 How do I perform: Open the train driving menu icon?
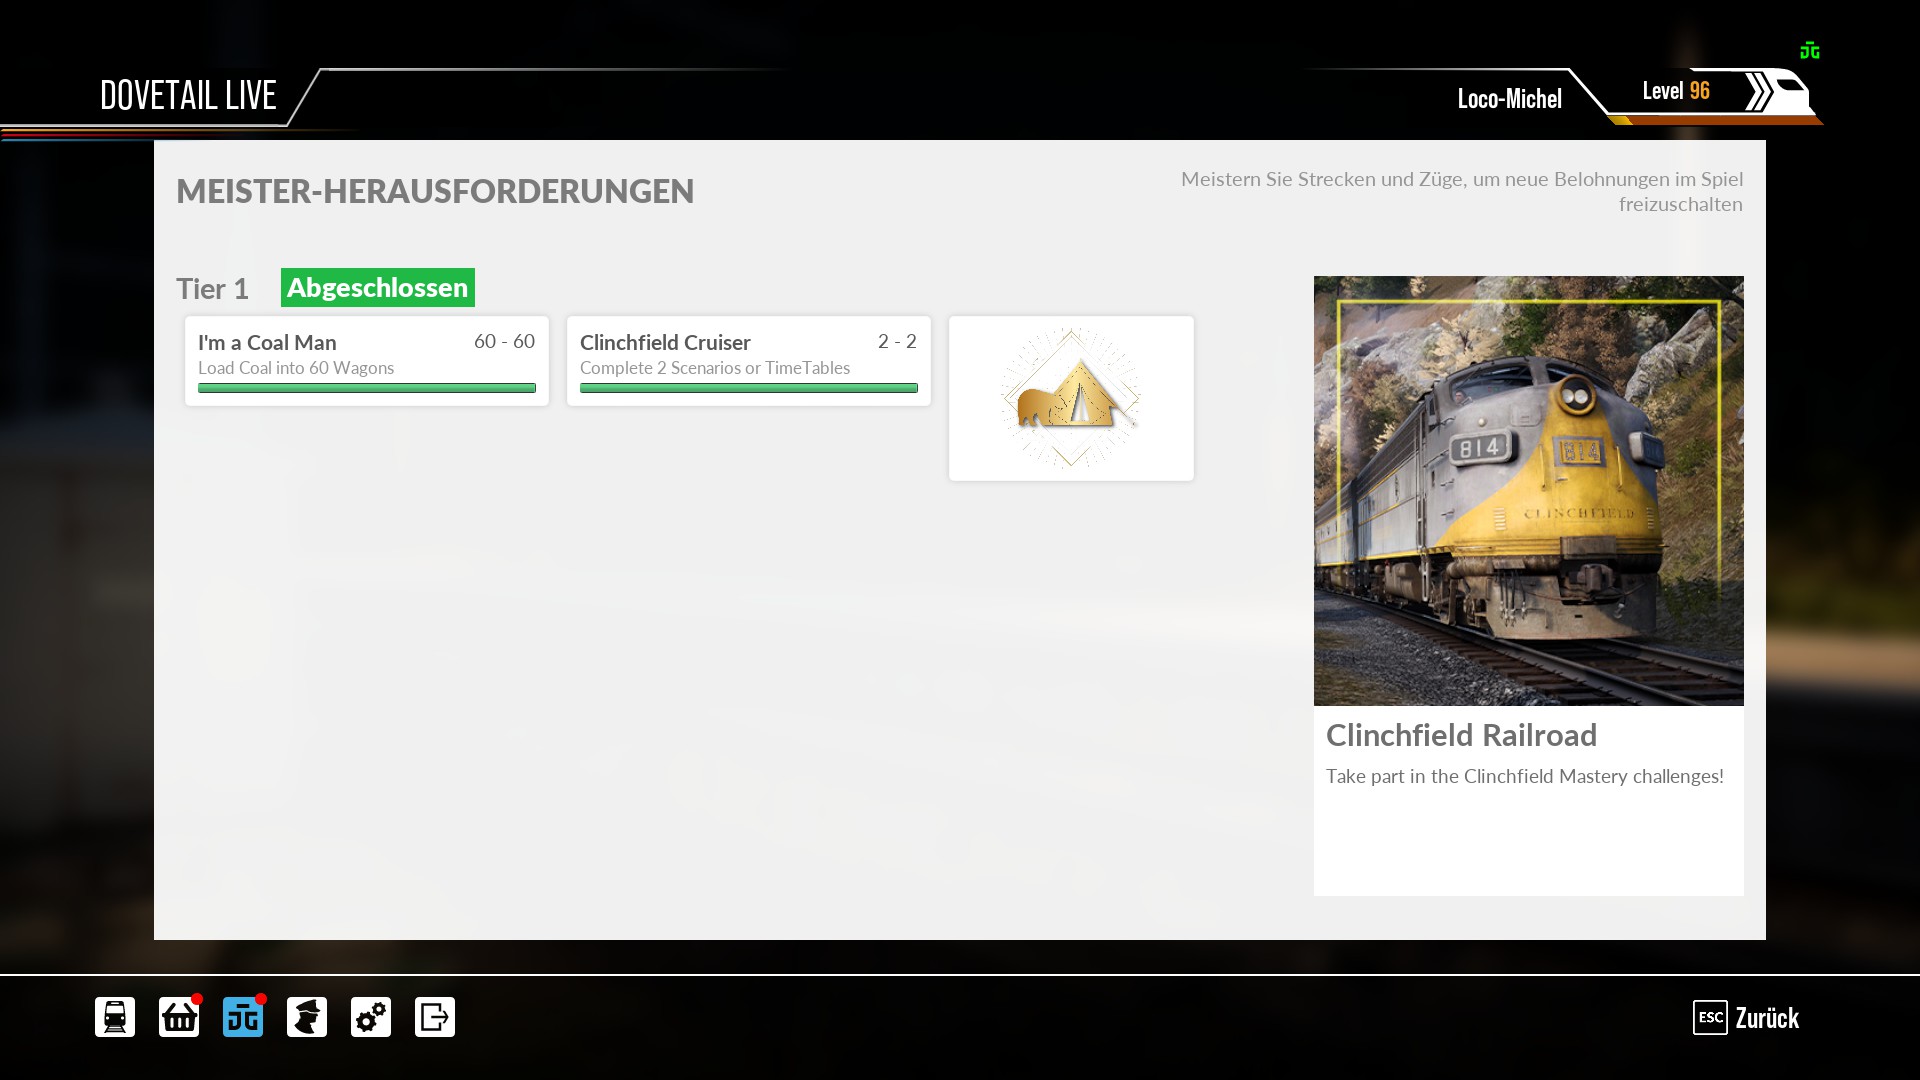pyautogui.click(x=115, y=1017)
